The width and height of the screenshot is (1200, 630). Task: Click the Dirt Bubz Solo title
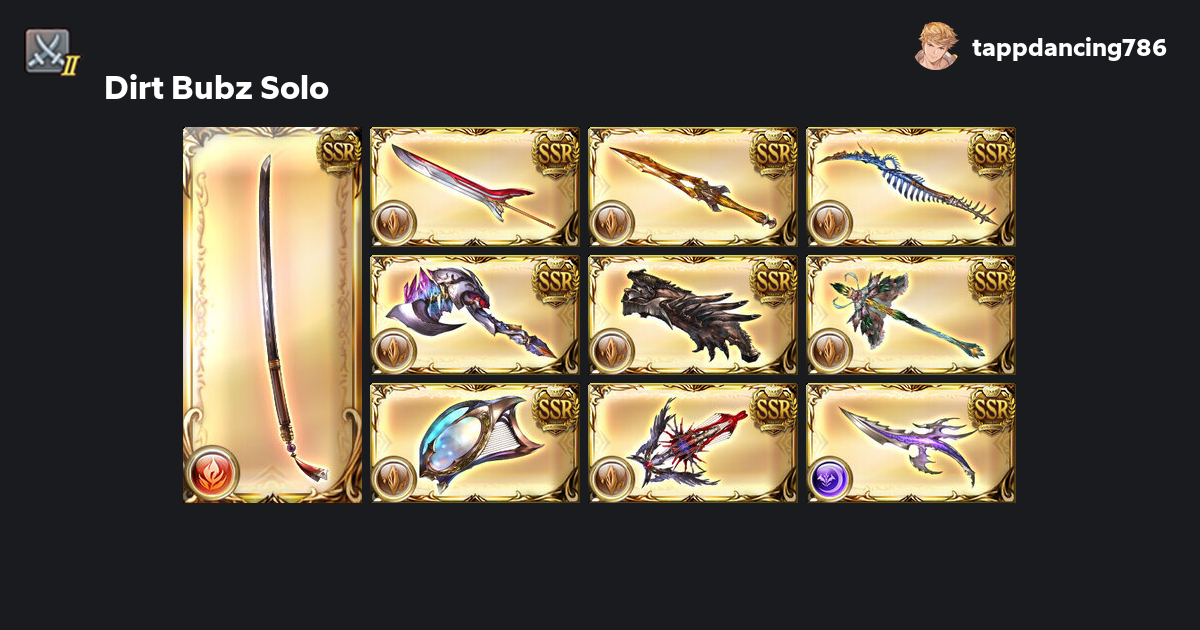tap(217, 88)
